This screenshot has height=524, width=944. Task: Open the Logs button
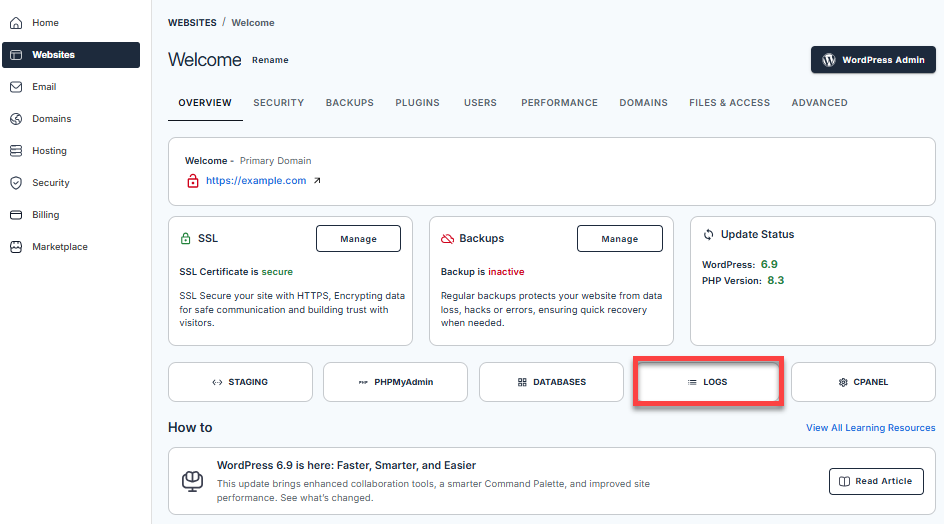click(x=707, y=382)
